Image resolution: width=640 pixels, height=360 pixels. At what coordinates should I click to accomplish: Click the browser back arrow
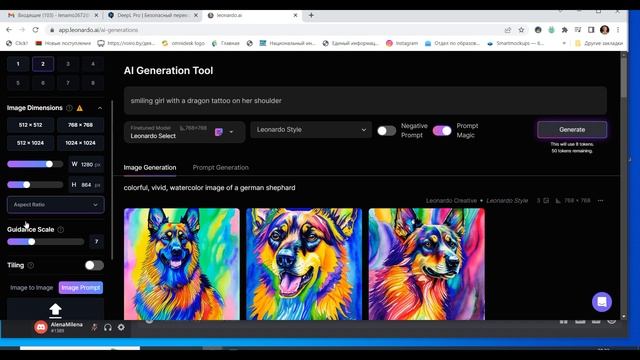[x=9, y=30]
